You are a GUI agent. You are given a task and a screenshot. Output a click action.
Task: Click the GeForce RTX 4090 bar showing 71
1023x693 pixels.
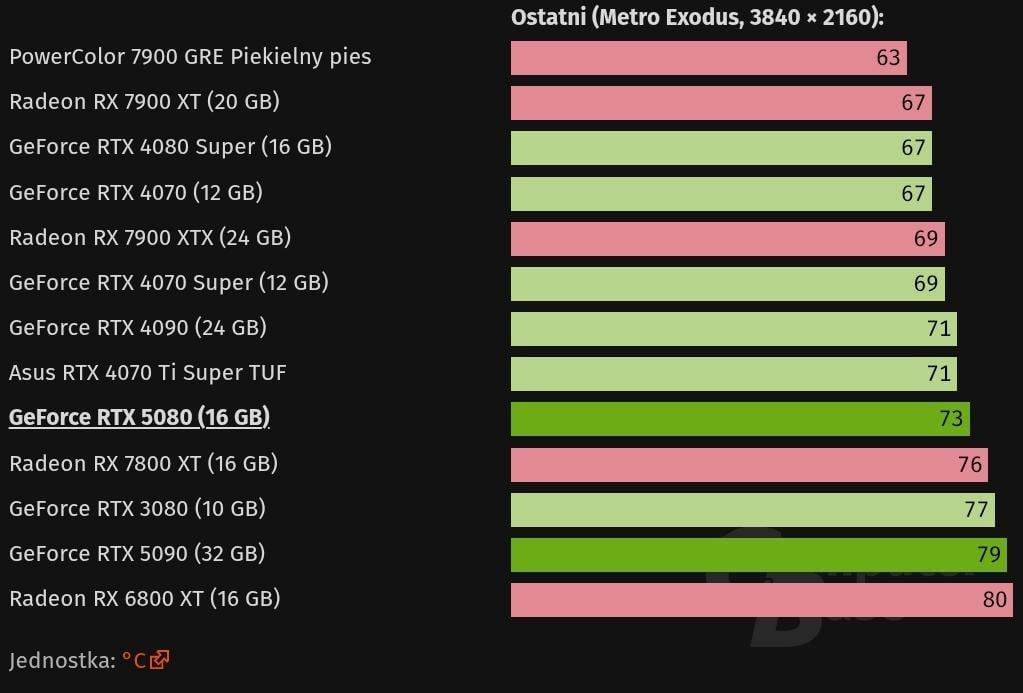pyautogui.click(x=733, y=328)
